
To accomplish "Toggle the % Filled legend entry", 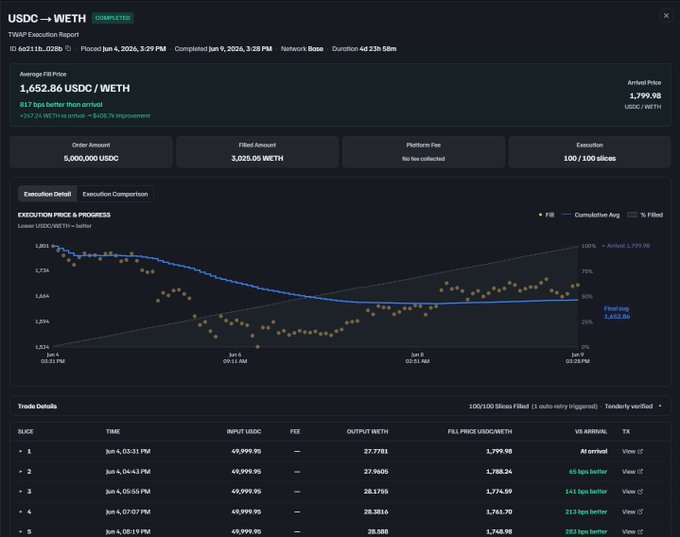I will tap(645, 215).
